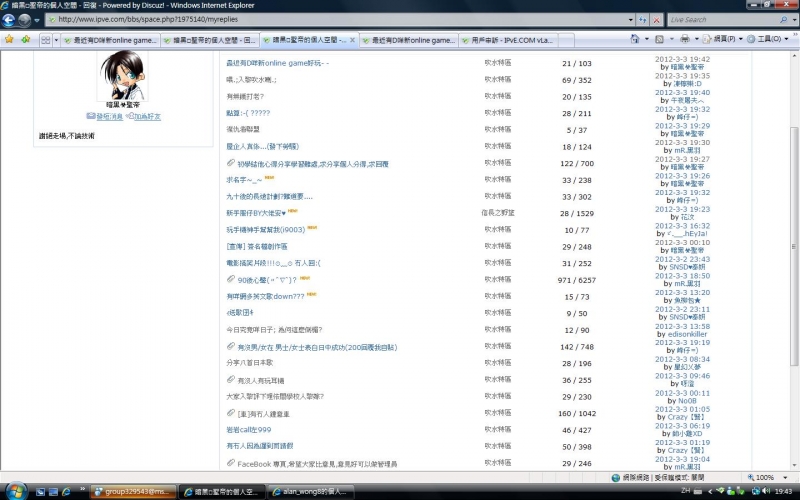Click reply count text 160 / 1042

(x=577, y=413)
